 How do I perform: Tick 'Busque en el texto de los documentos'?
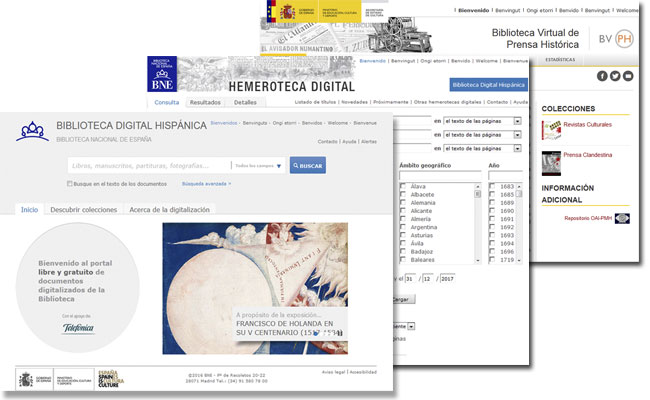70,184
